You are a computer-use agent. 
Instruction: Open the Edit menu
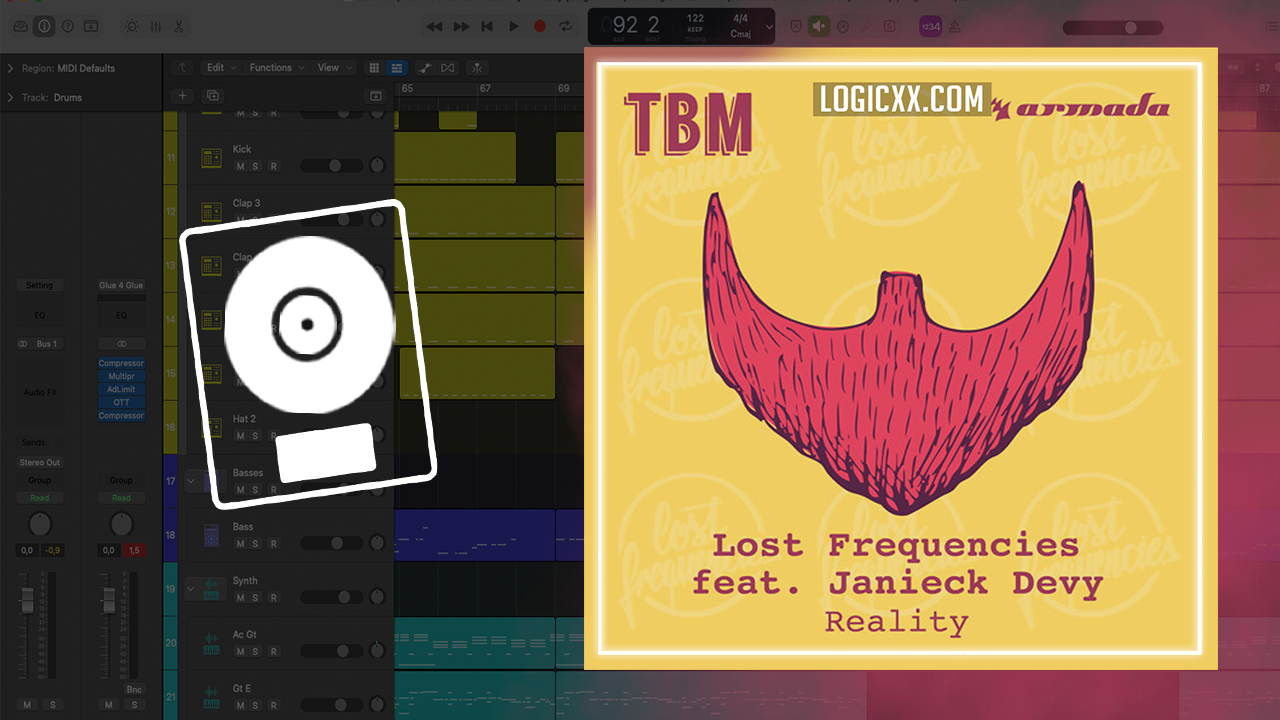pyautogui.click(x=221, y=67)
